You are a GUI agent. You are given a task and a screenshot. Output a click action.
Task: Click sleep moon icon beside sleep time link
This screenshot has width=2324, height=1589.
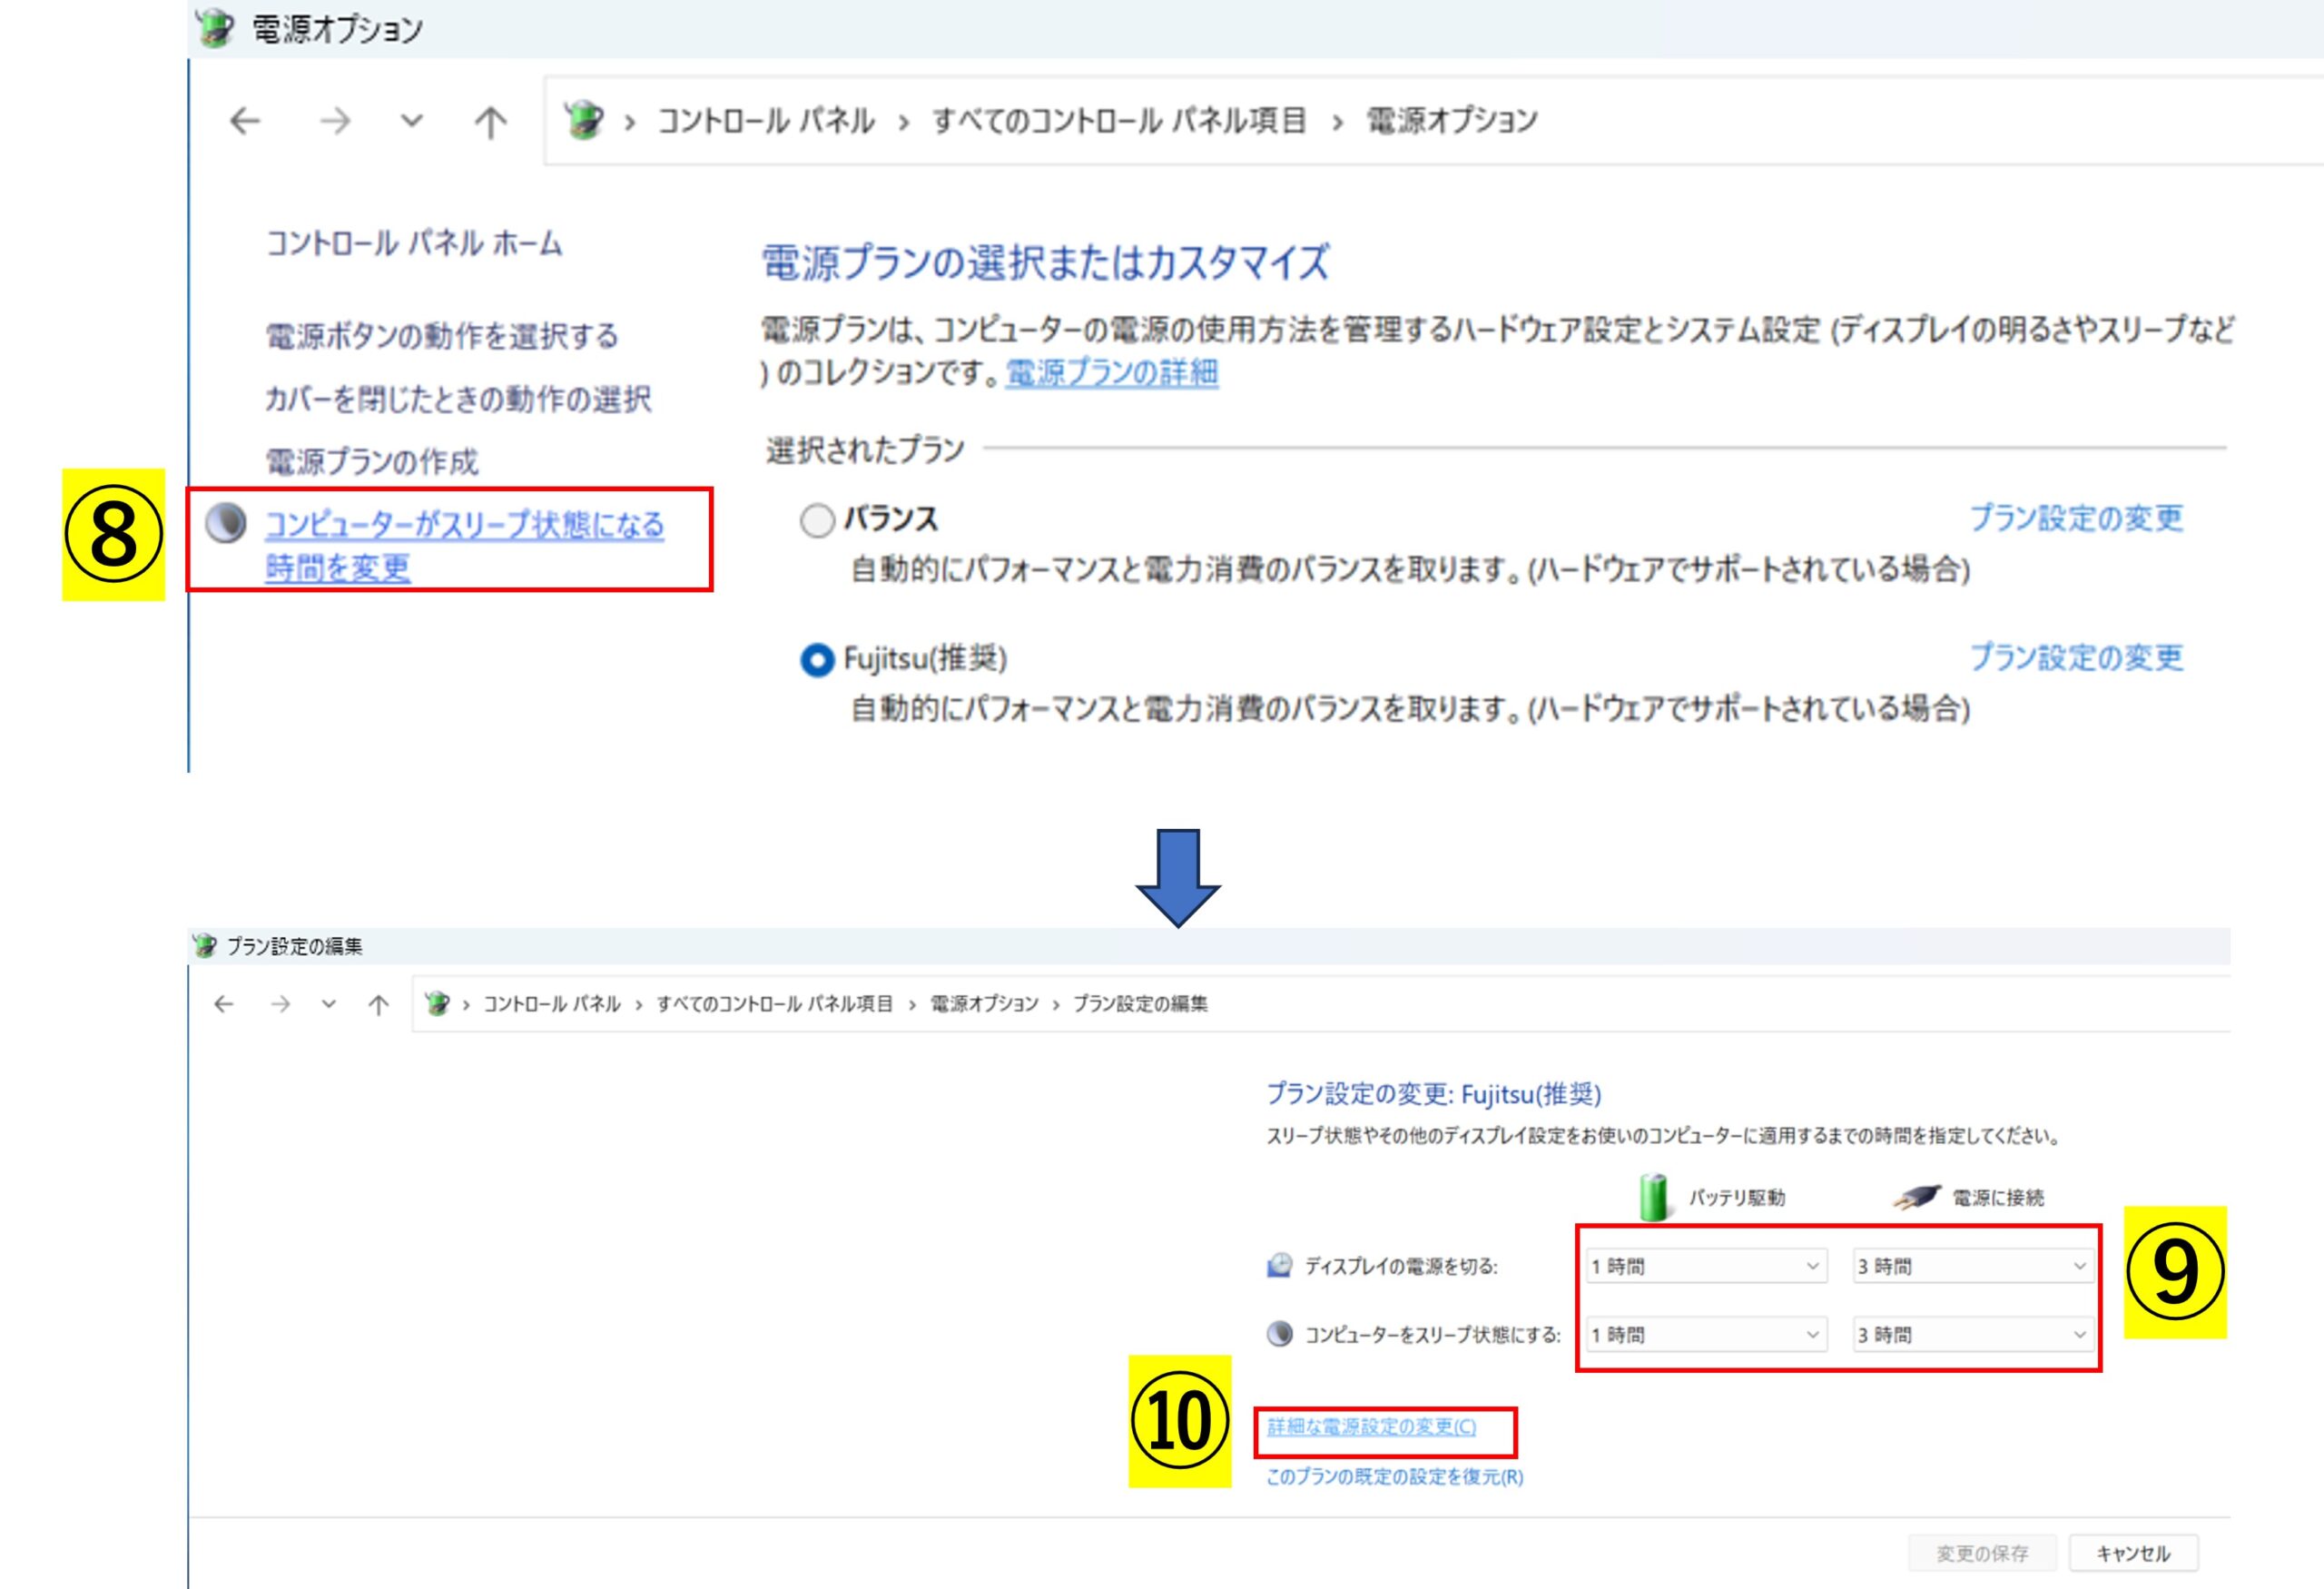click(226, 524)
